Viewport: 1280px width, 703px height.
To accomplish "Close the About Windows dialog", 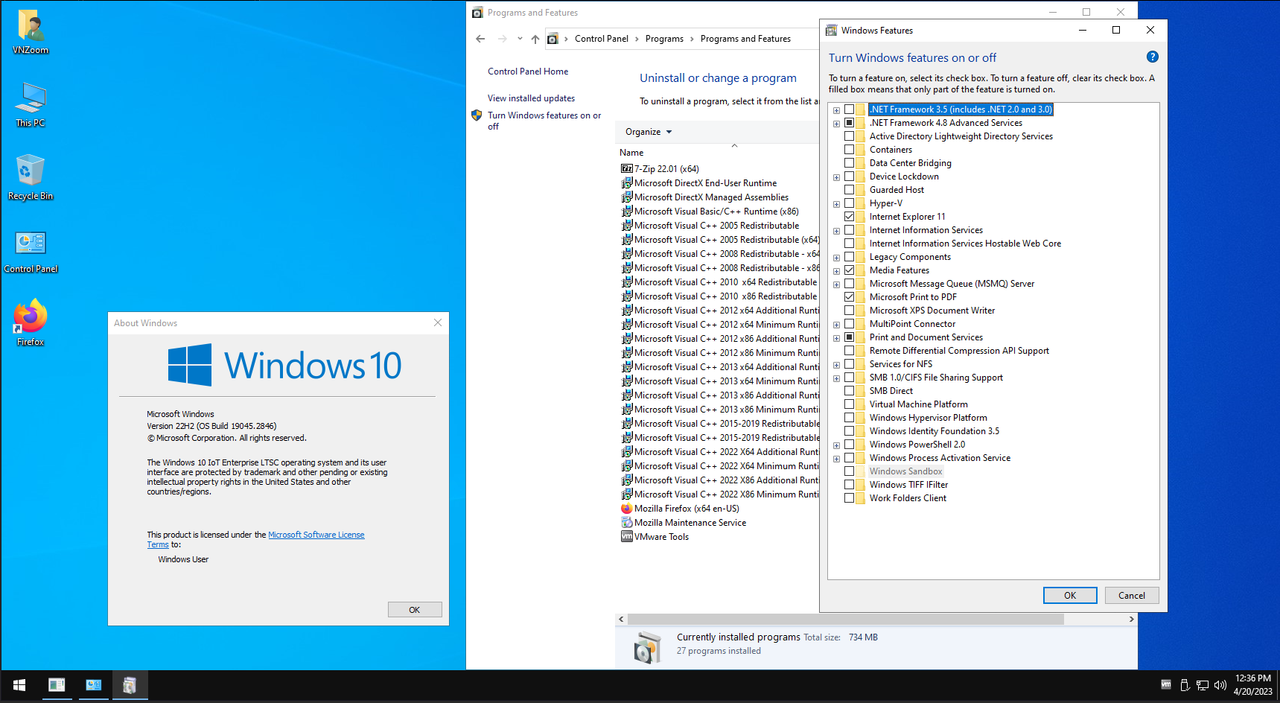I will [437, 323].
